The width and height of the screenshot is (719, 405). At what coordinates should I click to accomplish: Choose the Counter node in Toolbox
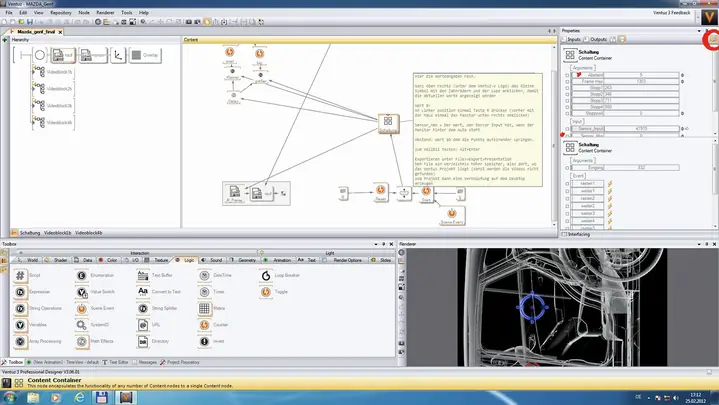pos(204,326)
